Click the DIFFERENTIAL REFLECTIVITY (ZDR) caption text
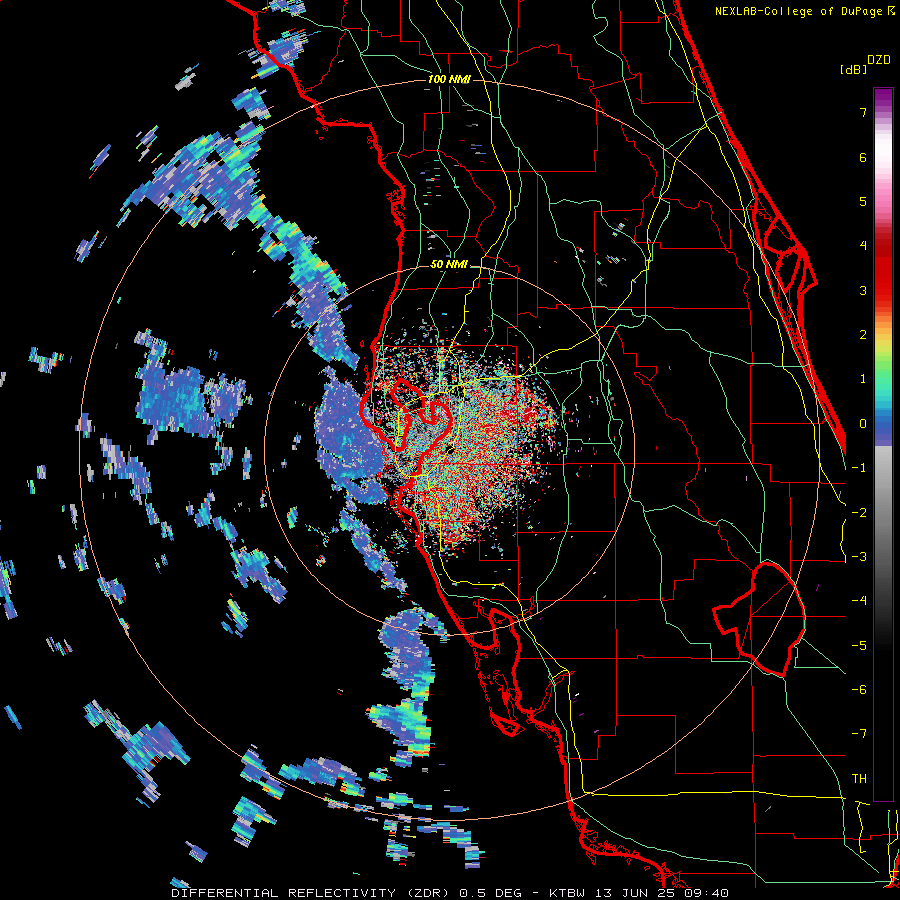The width and height of the screenshot is (900, 900). click(313, 893)
